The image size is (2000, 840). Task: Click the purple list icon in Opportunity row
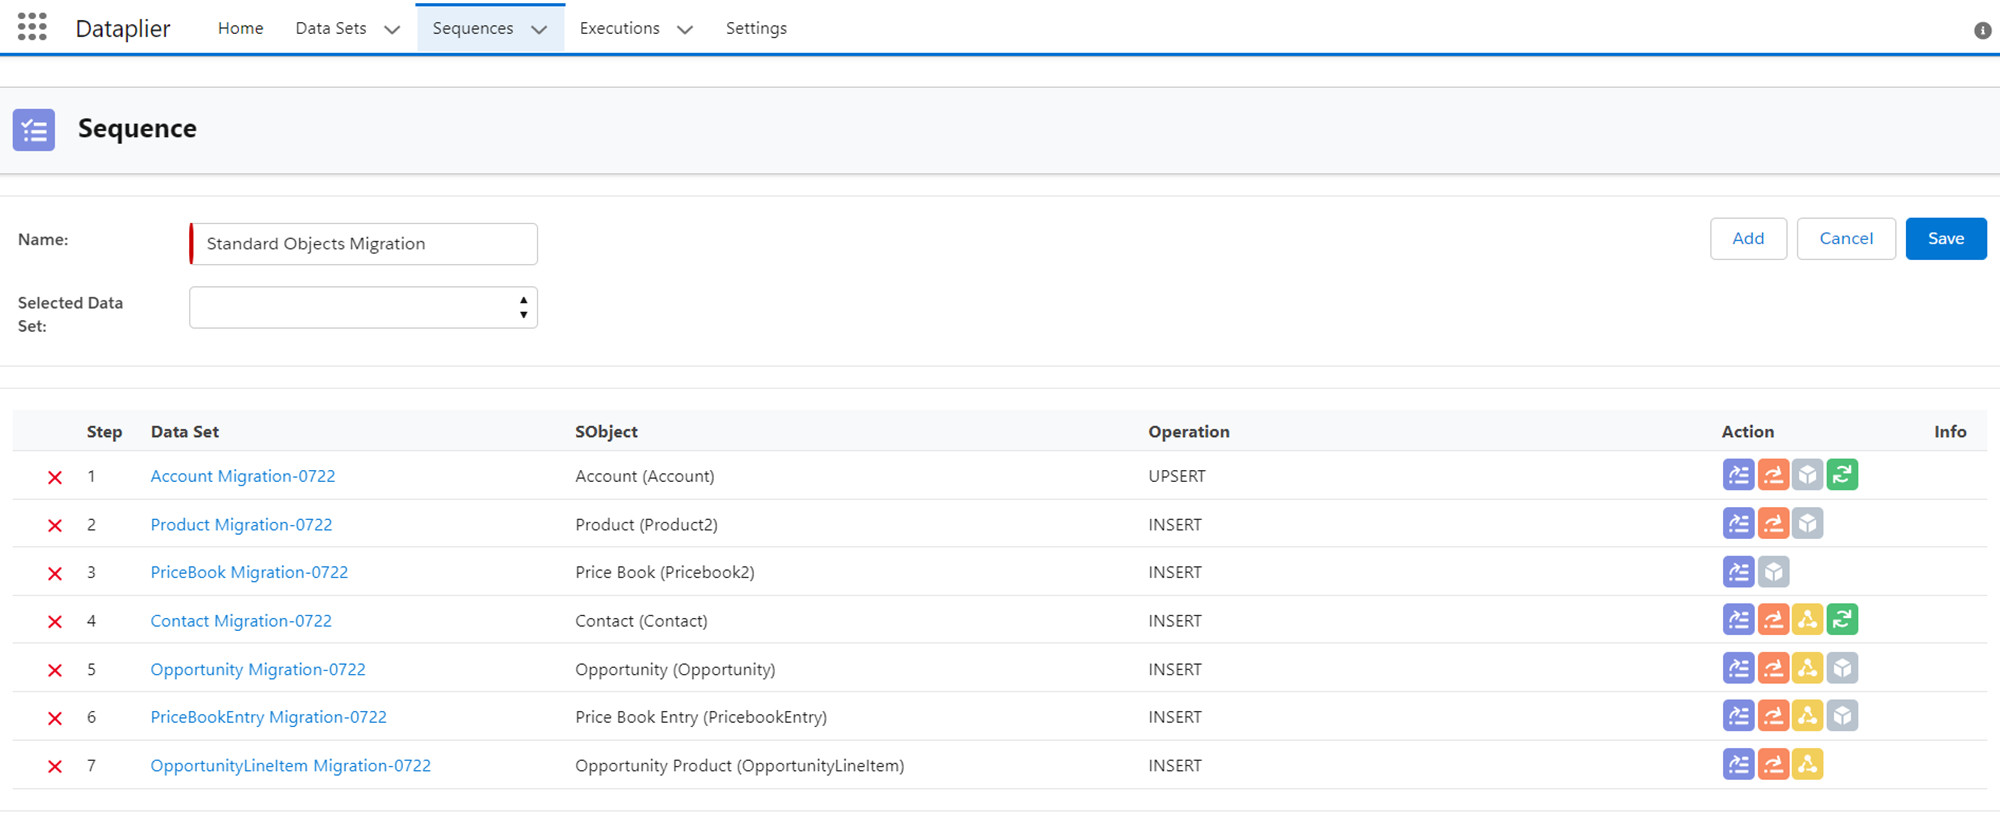[x=1738, y=668]
